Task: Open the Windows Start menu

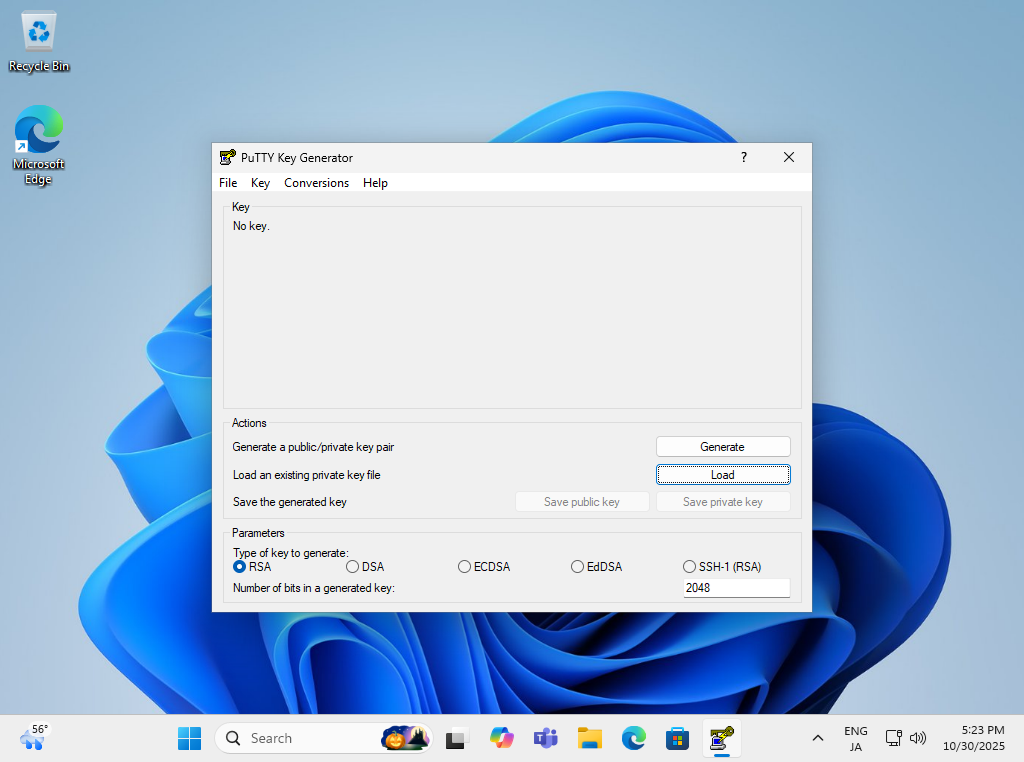Action: 189,738
